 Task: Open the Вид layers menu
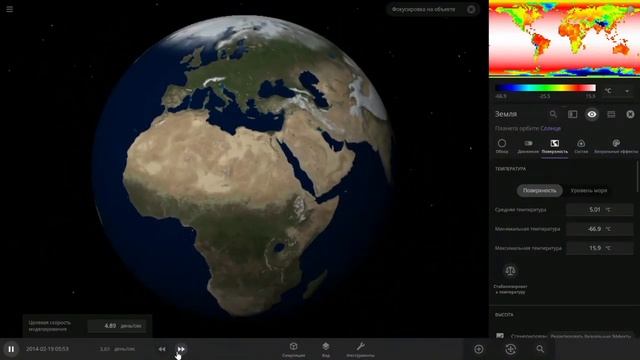pyautogui.click(x=326, y=350)
